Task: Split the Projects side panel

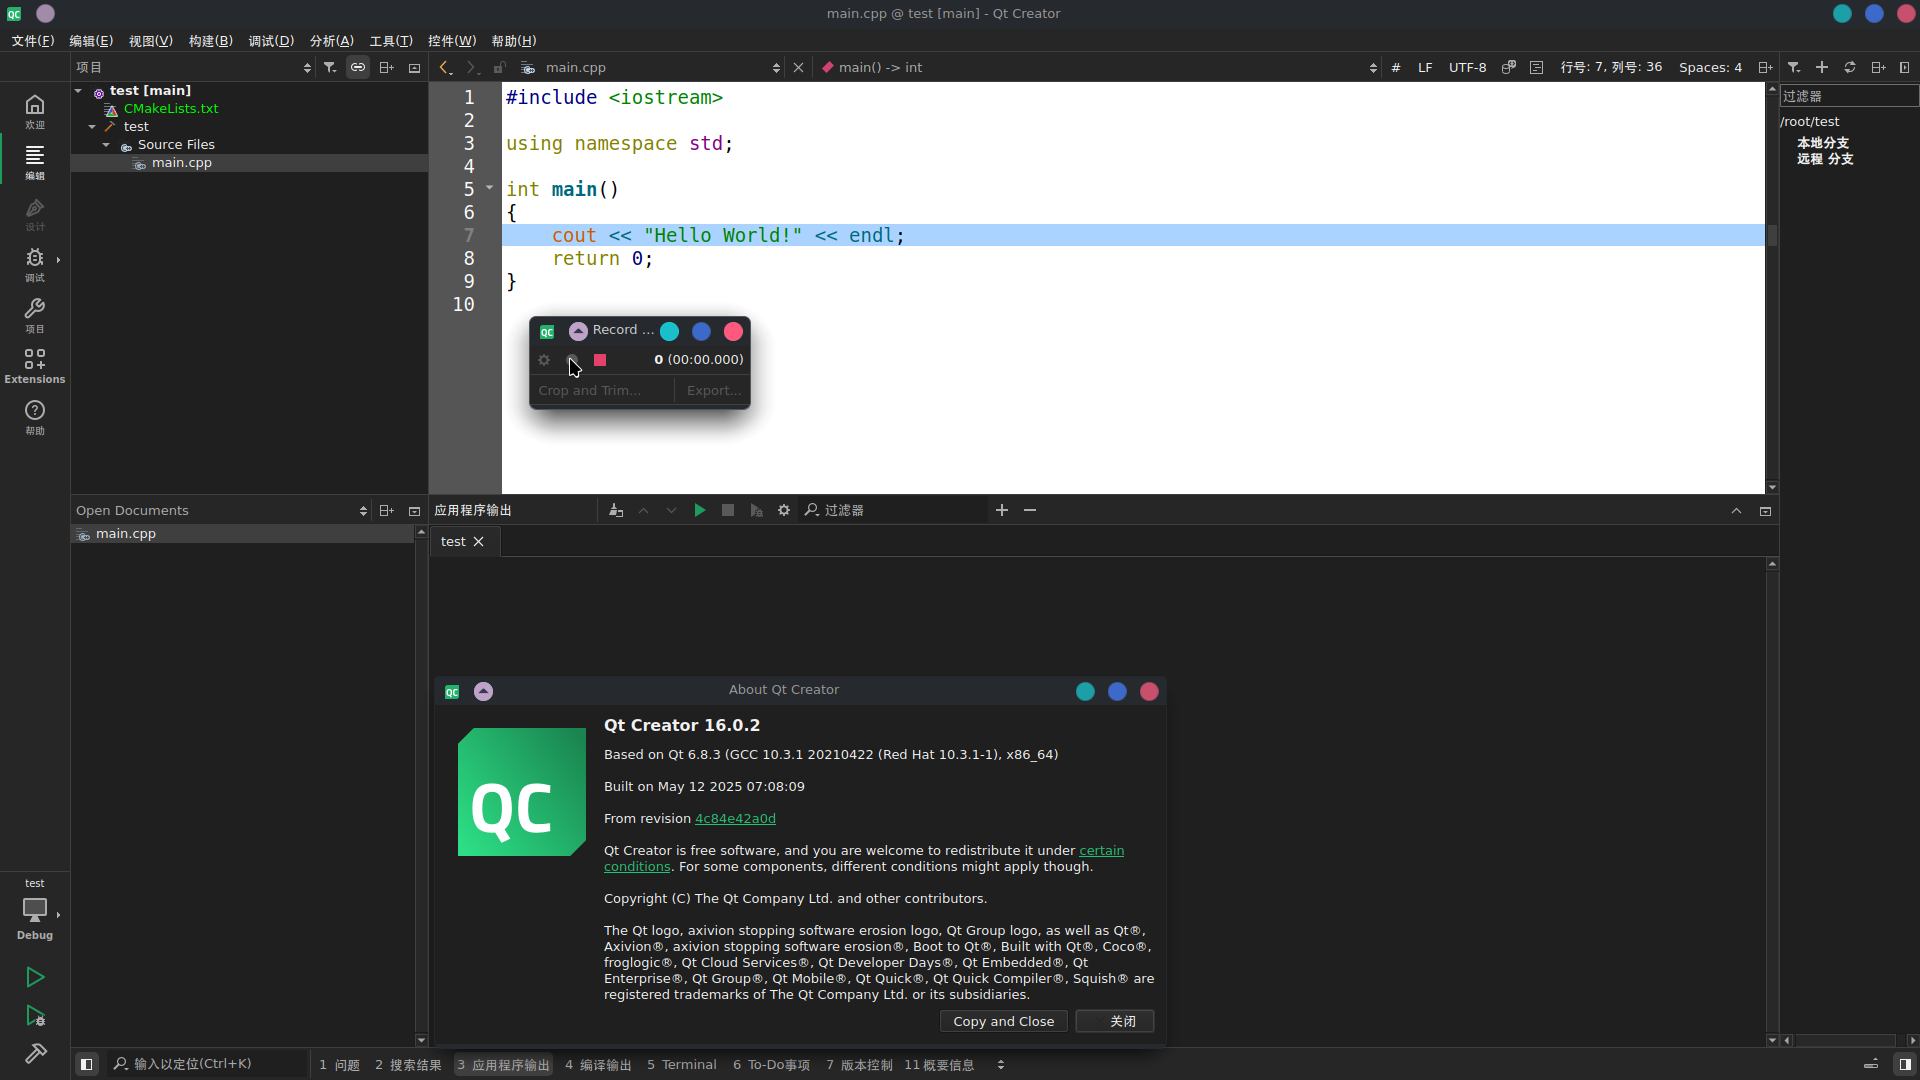Action: pos(386,67)
